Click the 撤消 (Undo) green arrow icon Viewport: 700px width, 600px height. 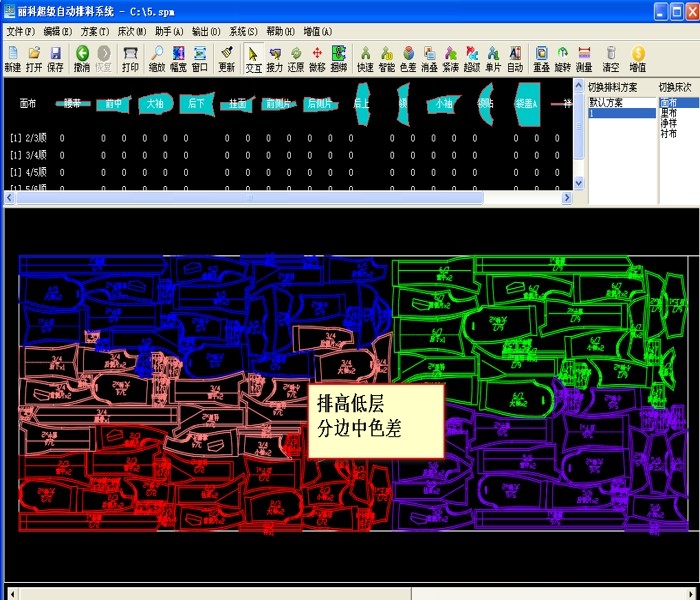(x=82, y=58)
